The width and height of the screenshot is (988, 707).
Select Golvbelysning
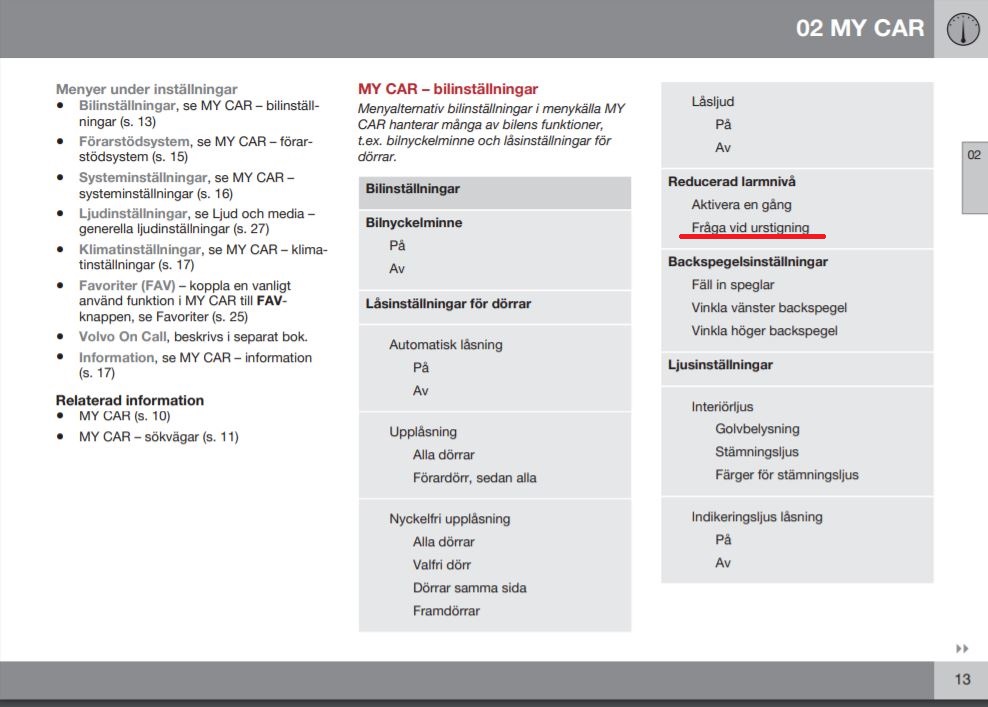757,429
